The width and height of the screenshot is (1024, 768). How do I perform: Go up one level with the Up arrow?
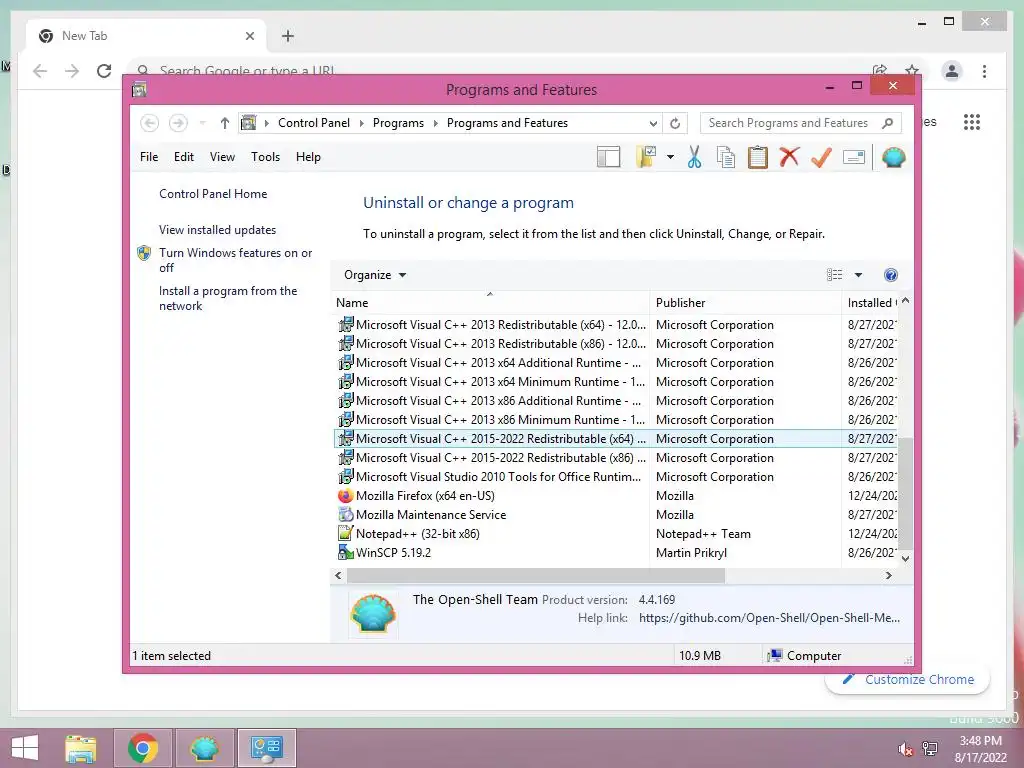coord(225,123)
